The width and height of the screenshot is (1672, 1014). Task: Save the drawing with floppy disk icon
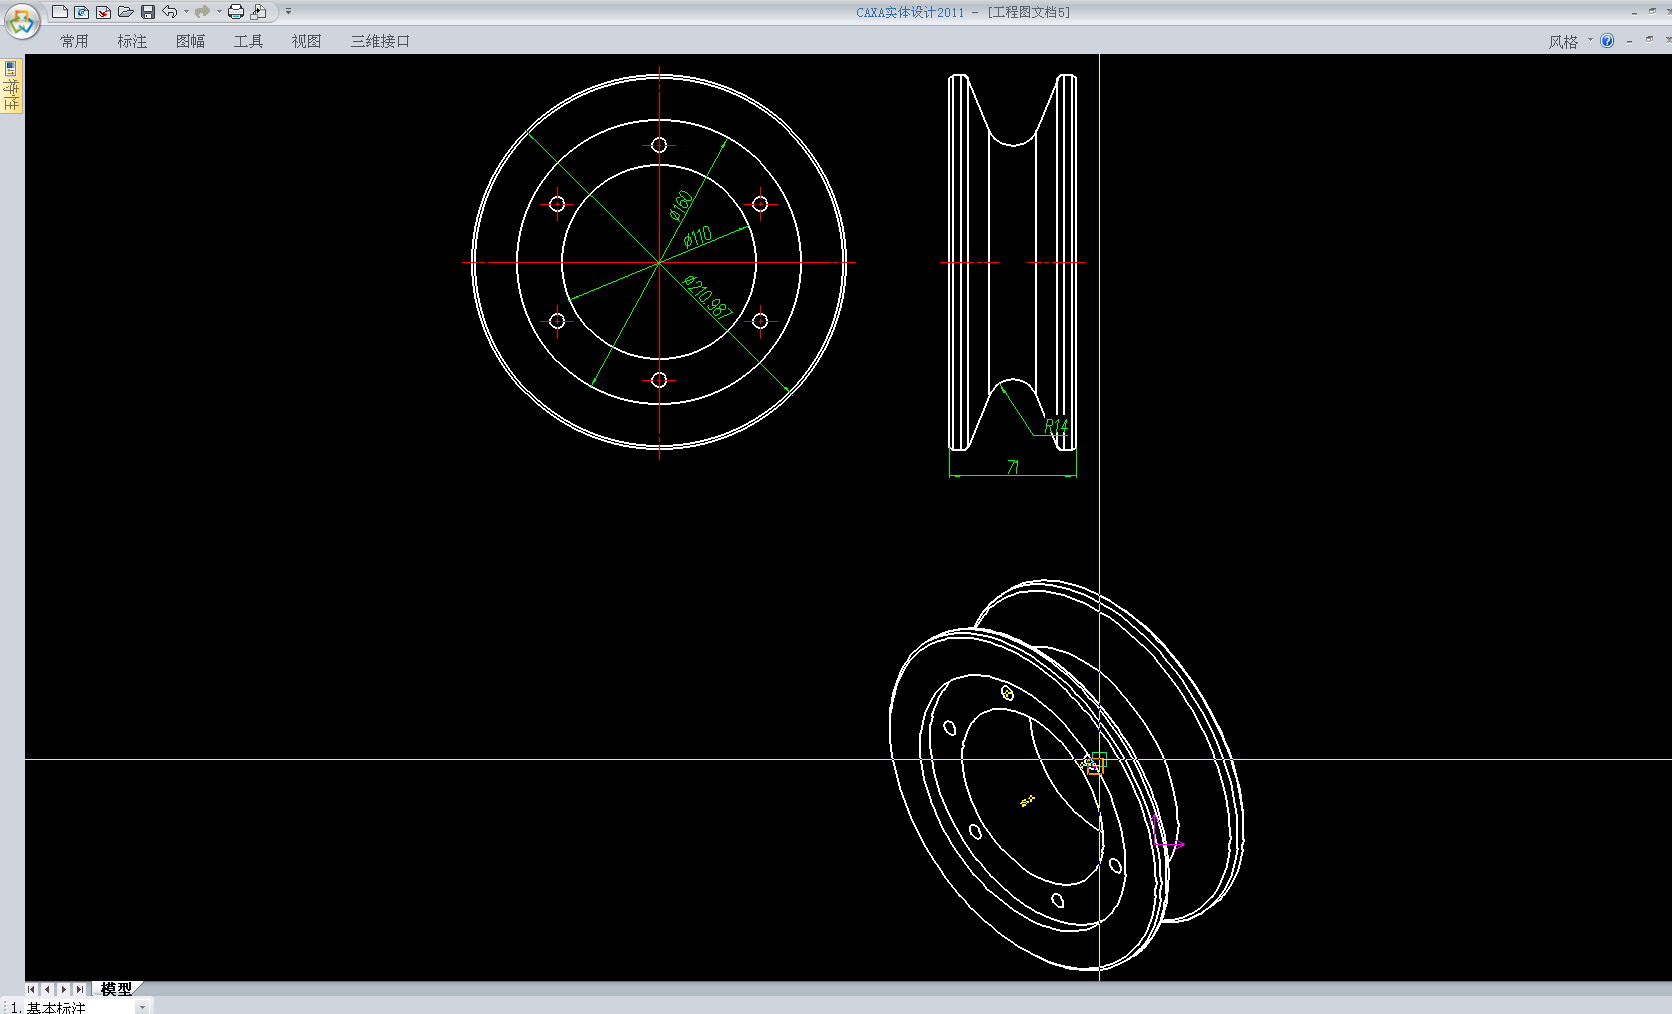[148, 12]
